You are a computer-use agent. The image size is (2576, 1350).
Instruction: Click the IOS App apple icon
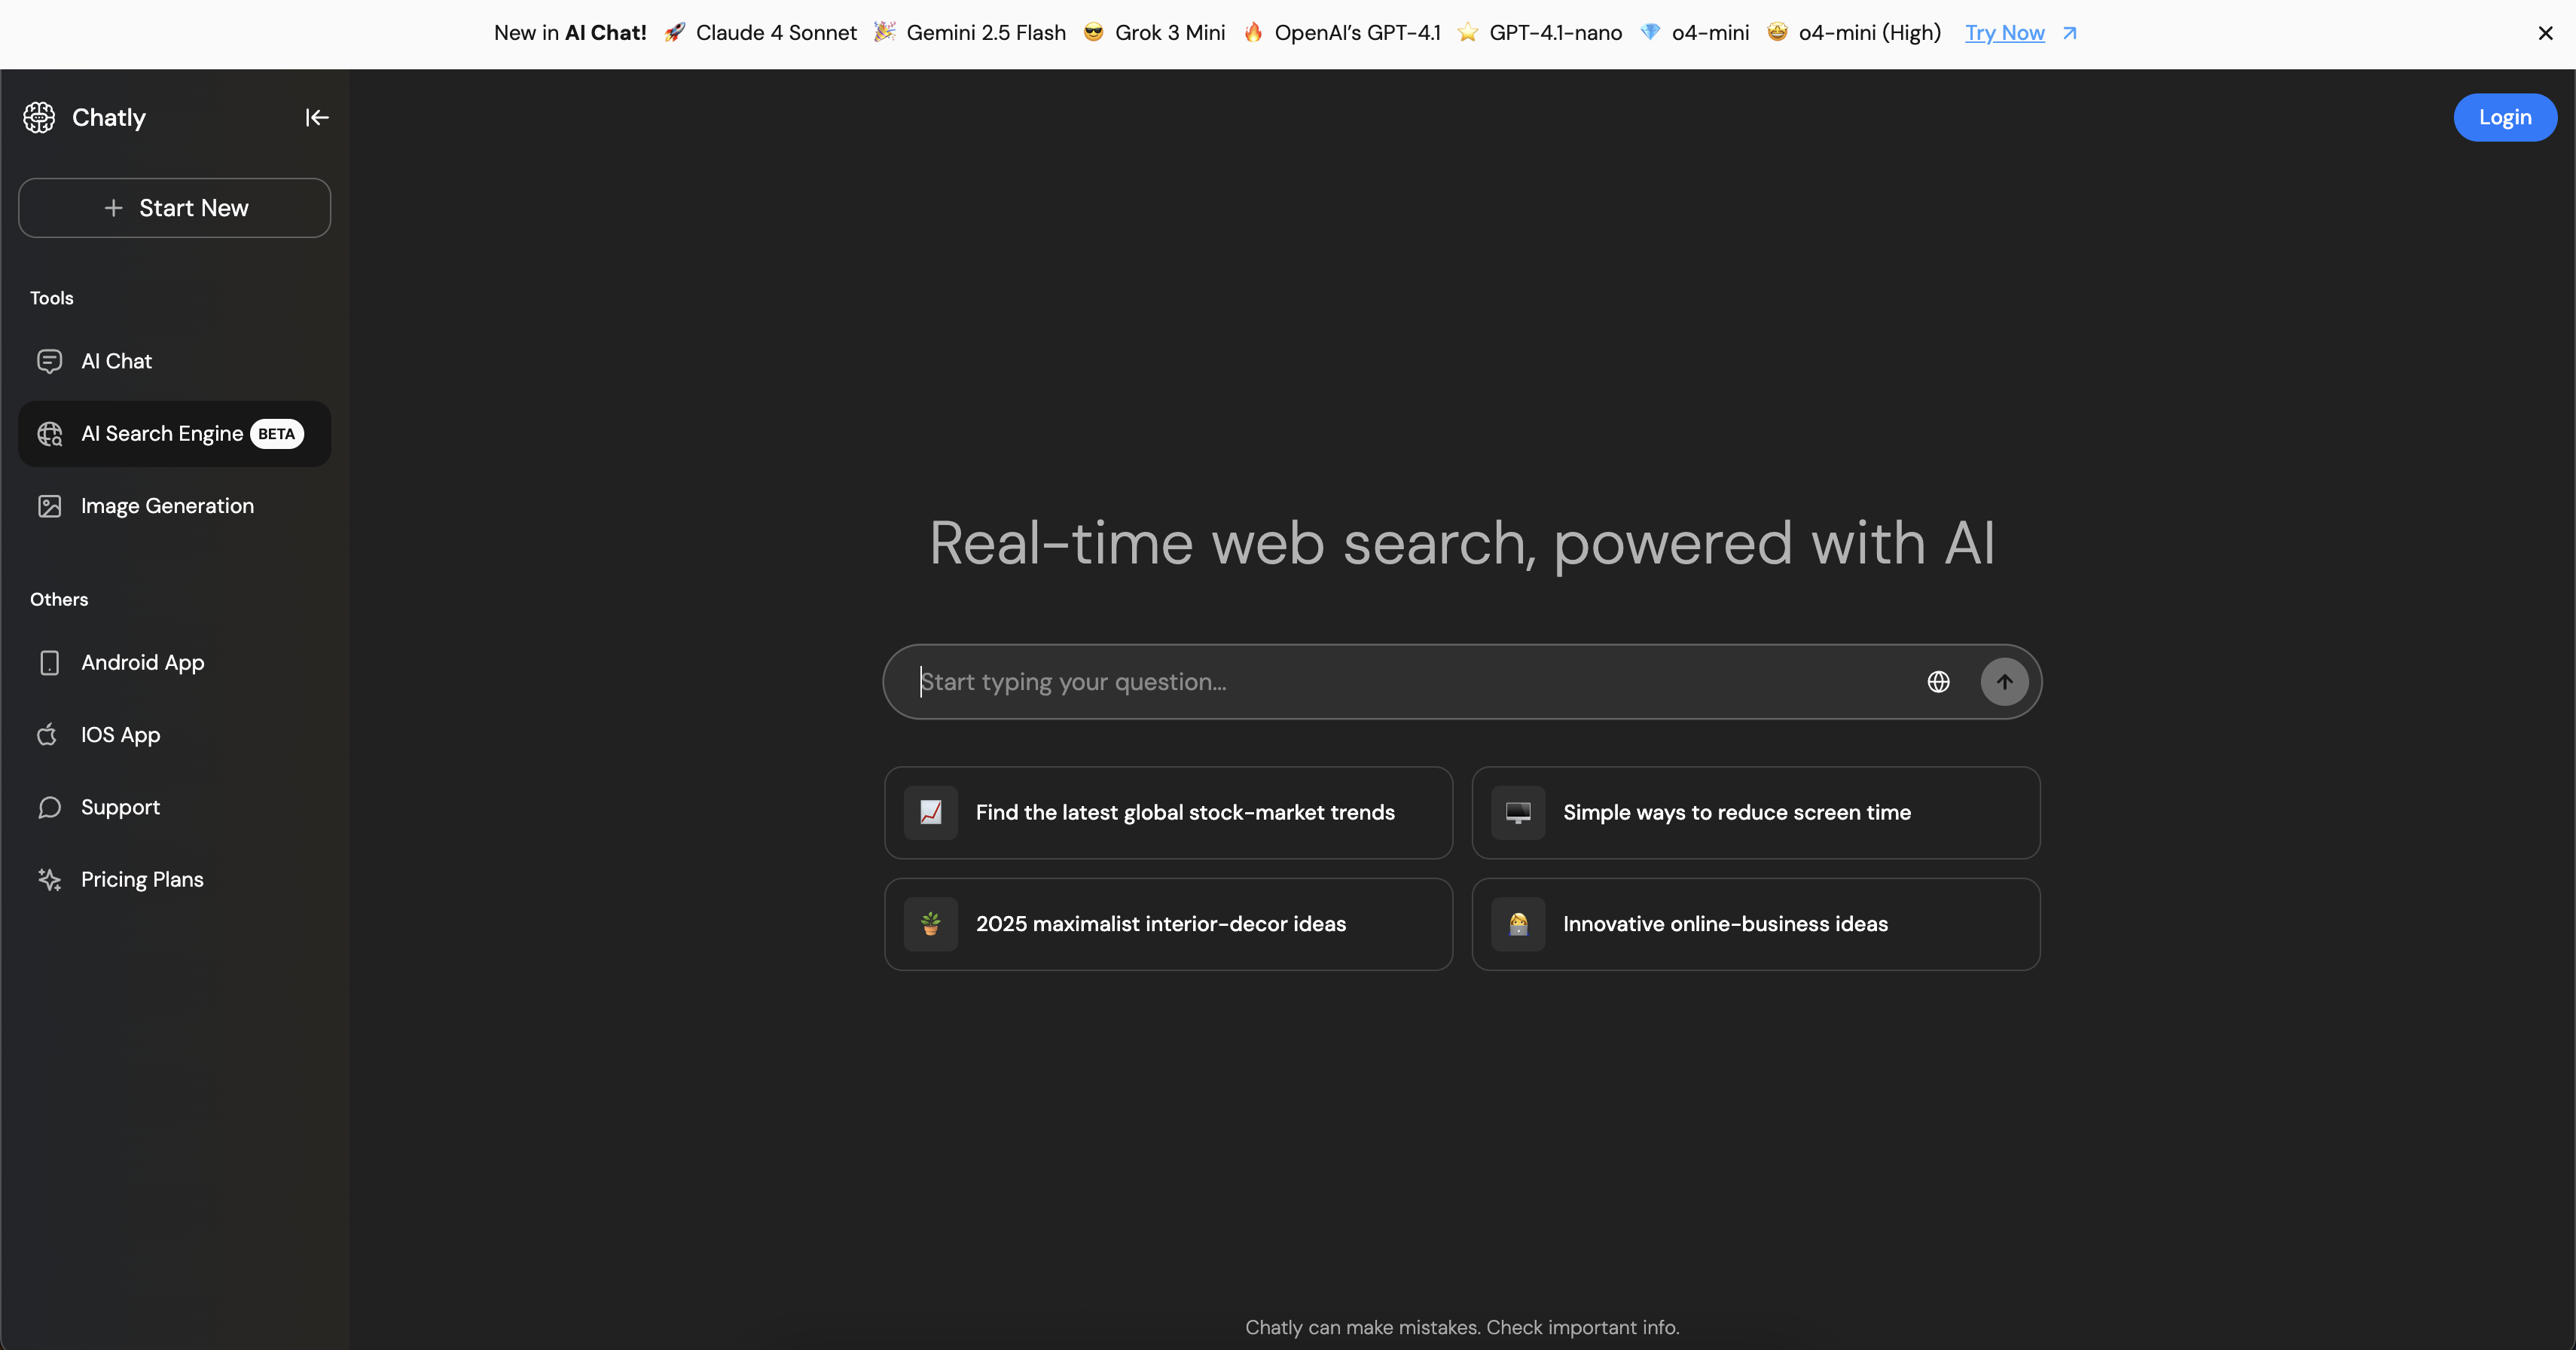pyautogui.click(x=48, y=734)
